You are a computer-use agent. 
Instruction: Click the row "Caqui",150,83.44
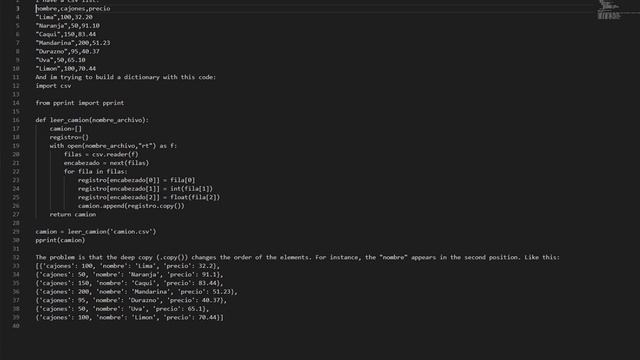[x=66, y=34]
